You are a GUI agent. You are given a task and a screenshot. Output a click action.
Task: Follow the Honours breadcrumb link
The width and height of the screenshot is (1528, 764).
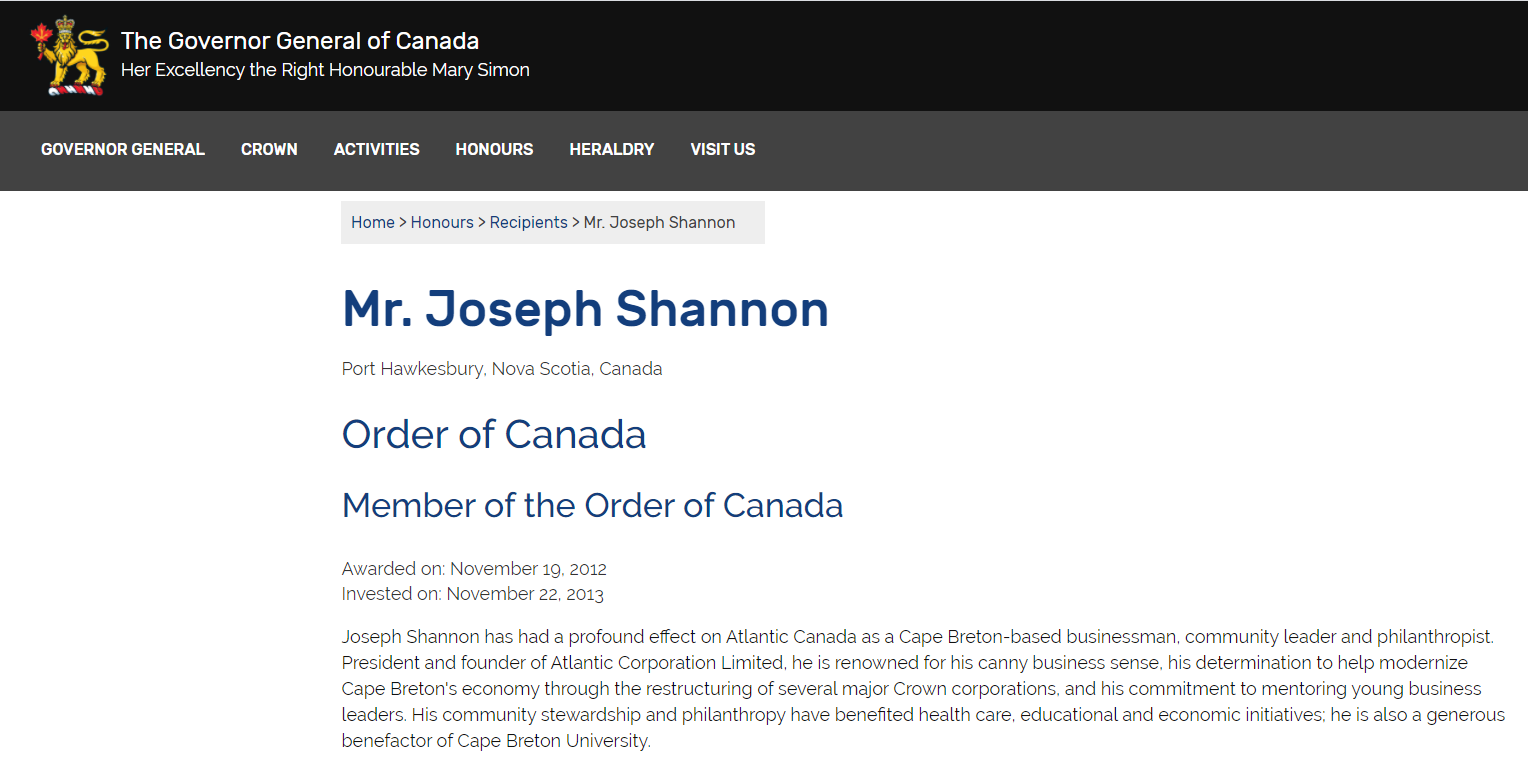coord(442,222)
